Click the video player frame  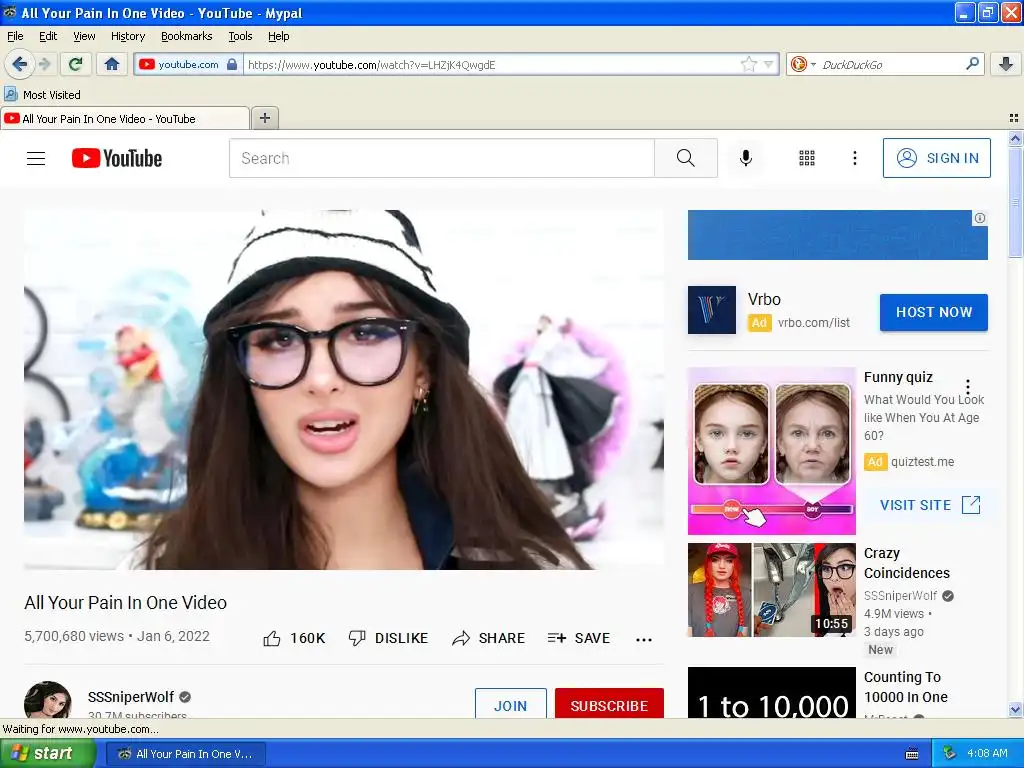(344, 390)
